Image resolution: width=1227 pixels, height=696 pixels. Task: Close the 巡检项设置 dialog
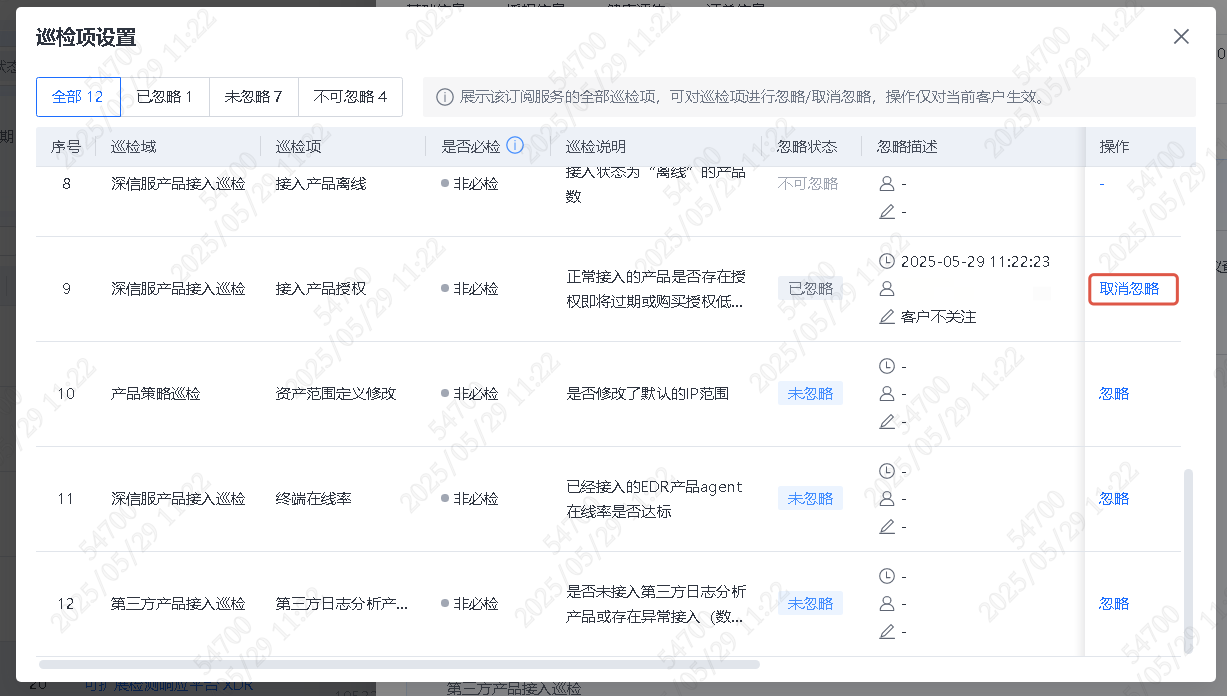point(1181,37)
